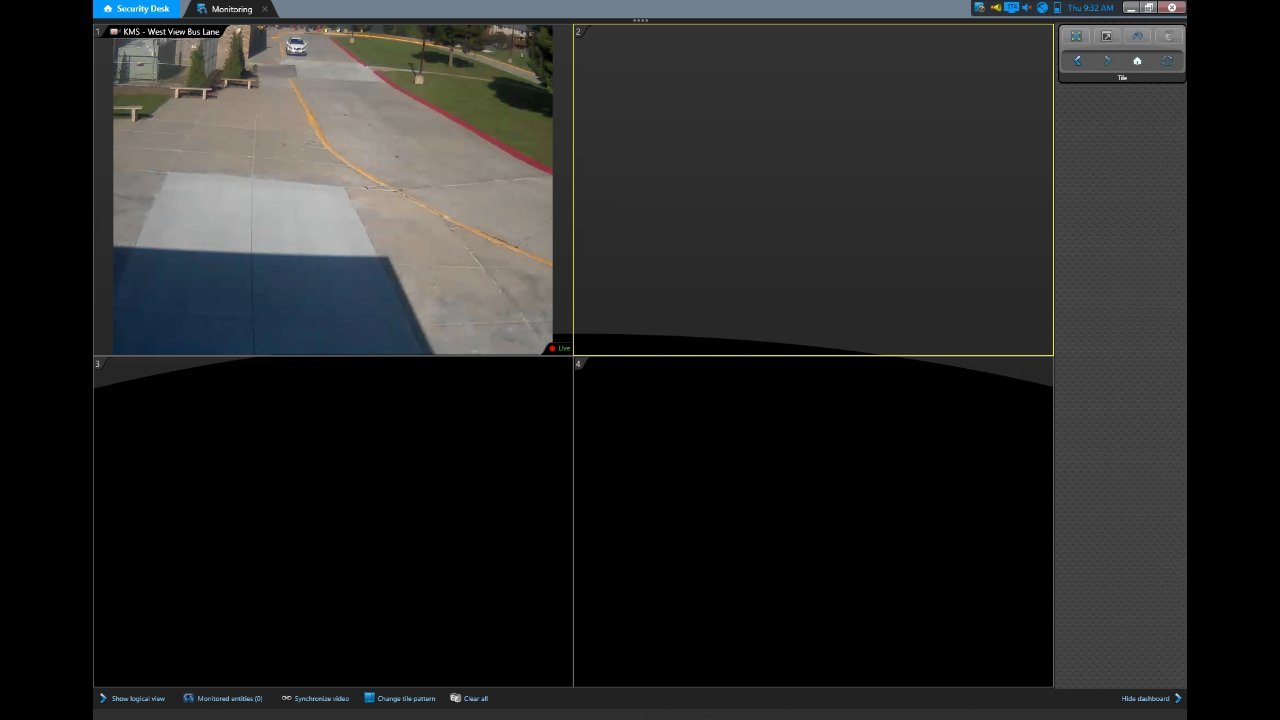1280x720 pixels.
Task: Select the West View Bus Lane video tile
Action: tap(333, 190)
